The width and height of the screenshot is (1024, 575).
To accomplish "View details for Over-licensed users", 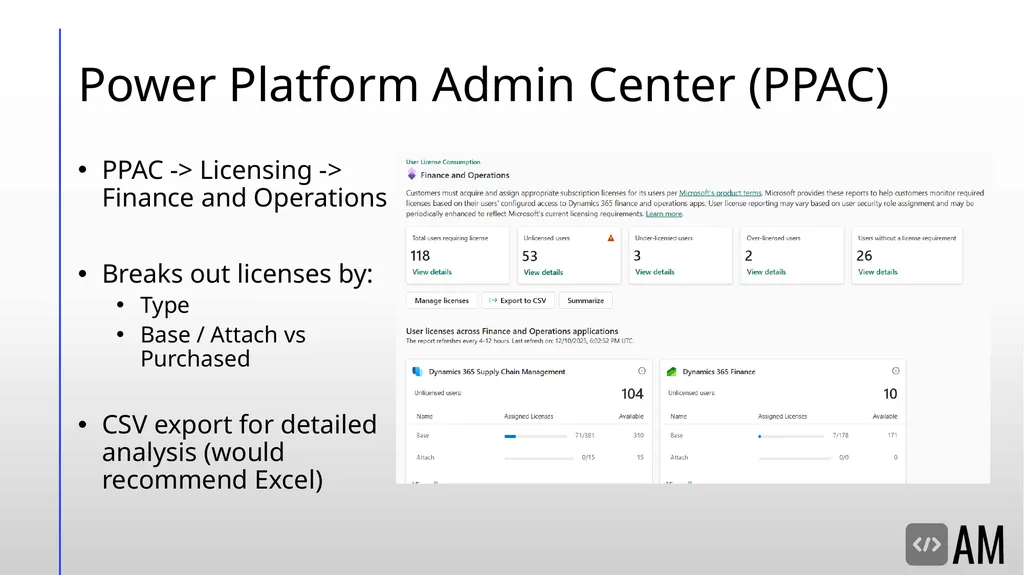I will point(766,272).
